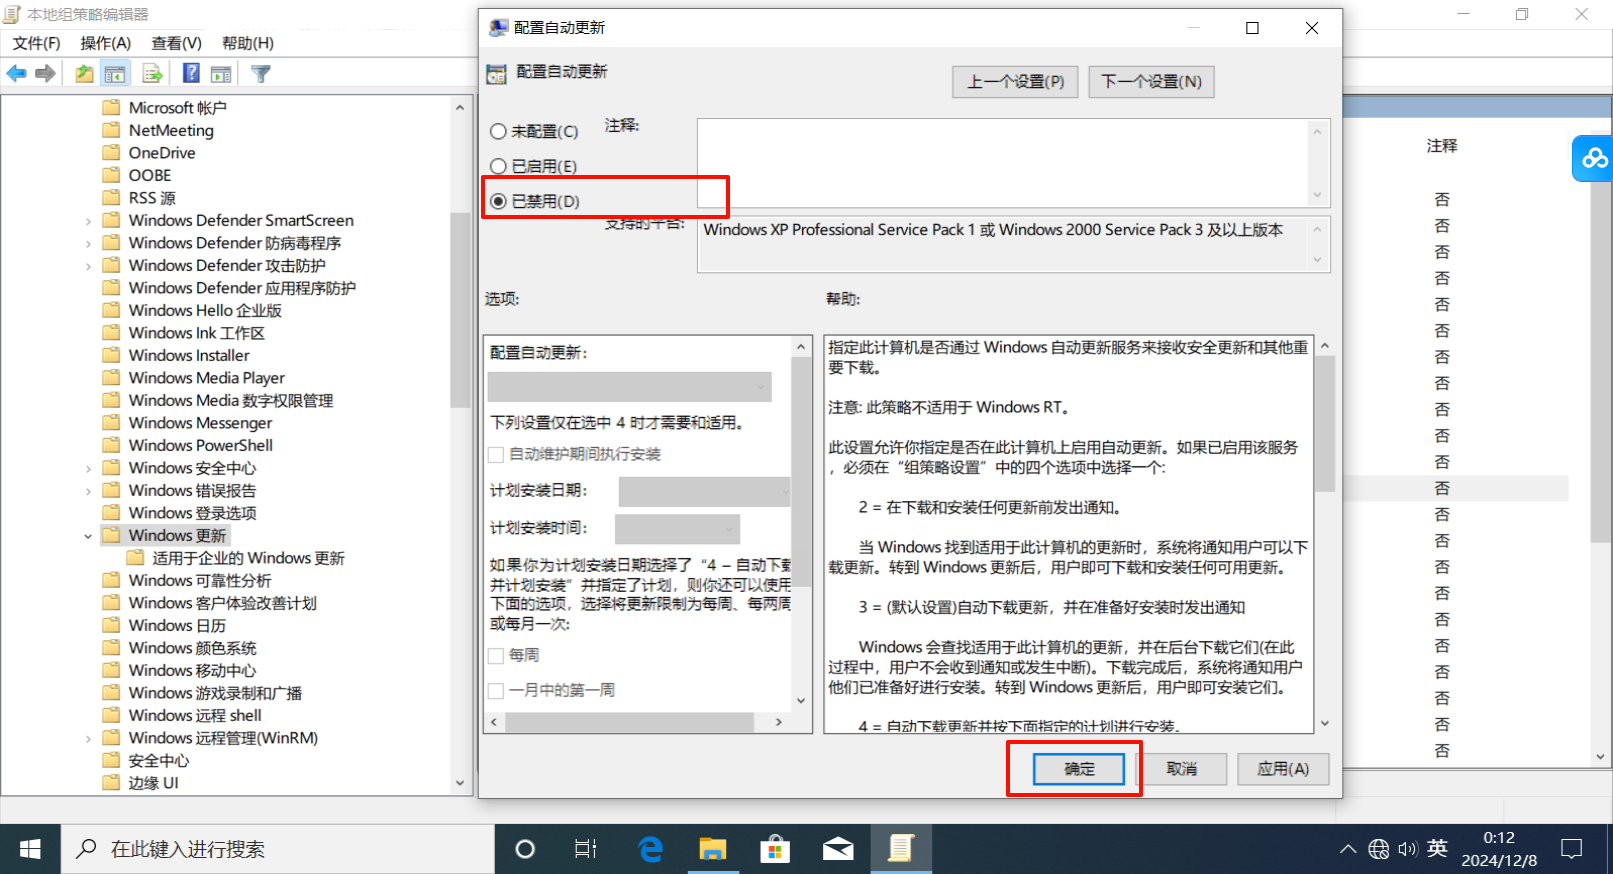Expand the Windows 安全中心 node
This screenshot has width=1613, height=874.
pyautogui.click(x=88, y=468)
